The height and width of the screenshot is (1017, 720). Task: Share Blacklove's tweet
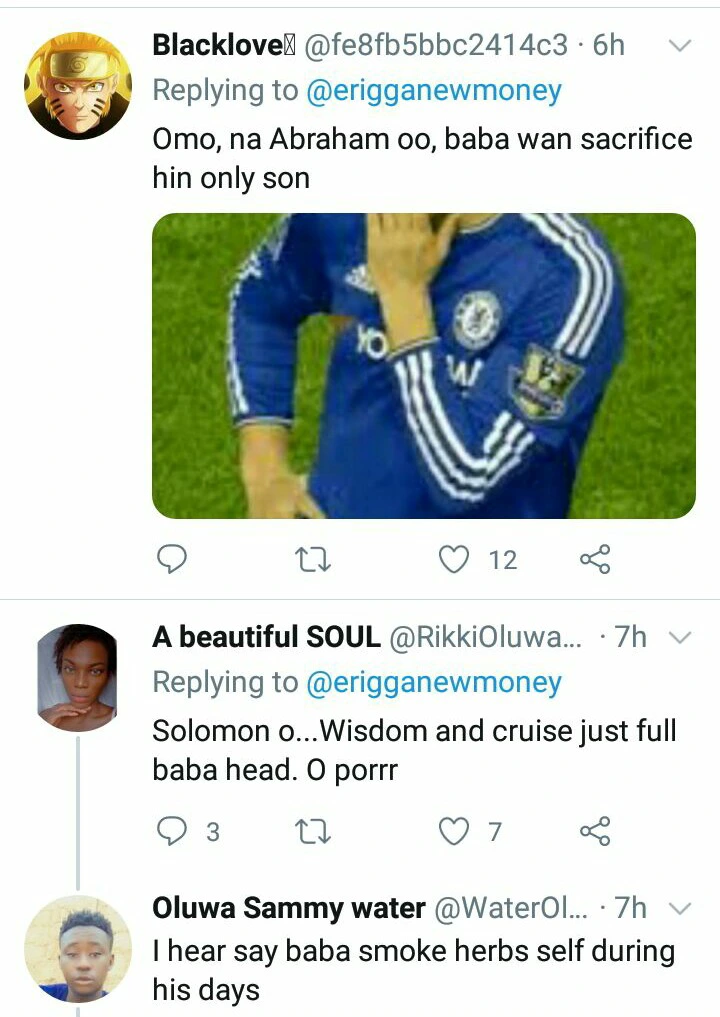click(595, 559)
